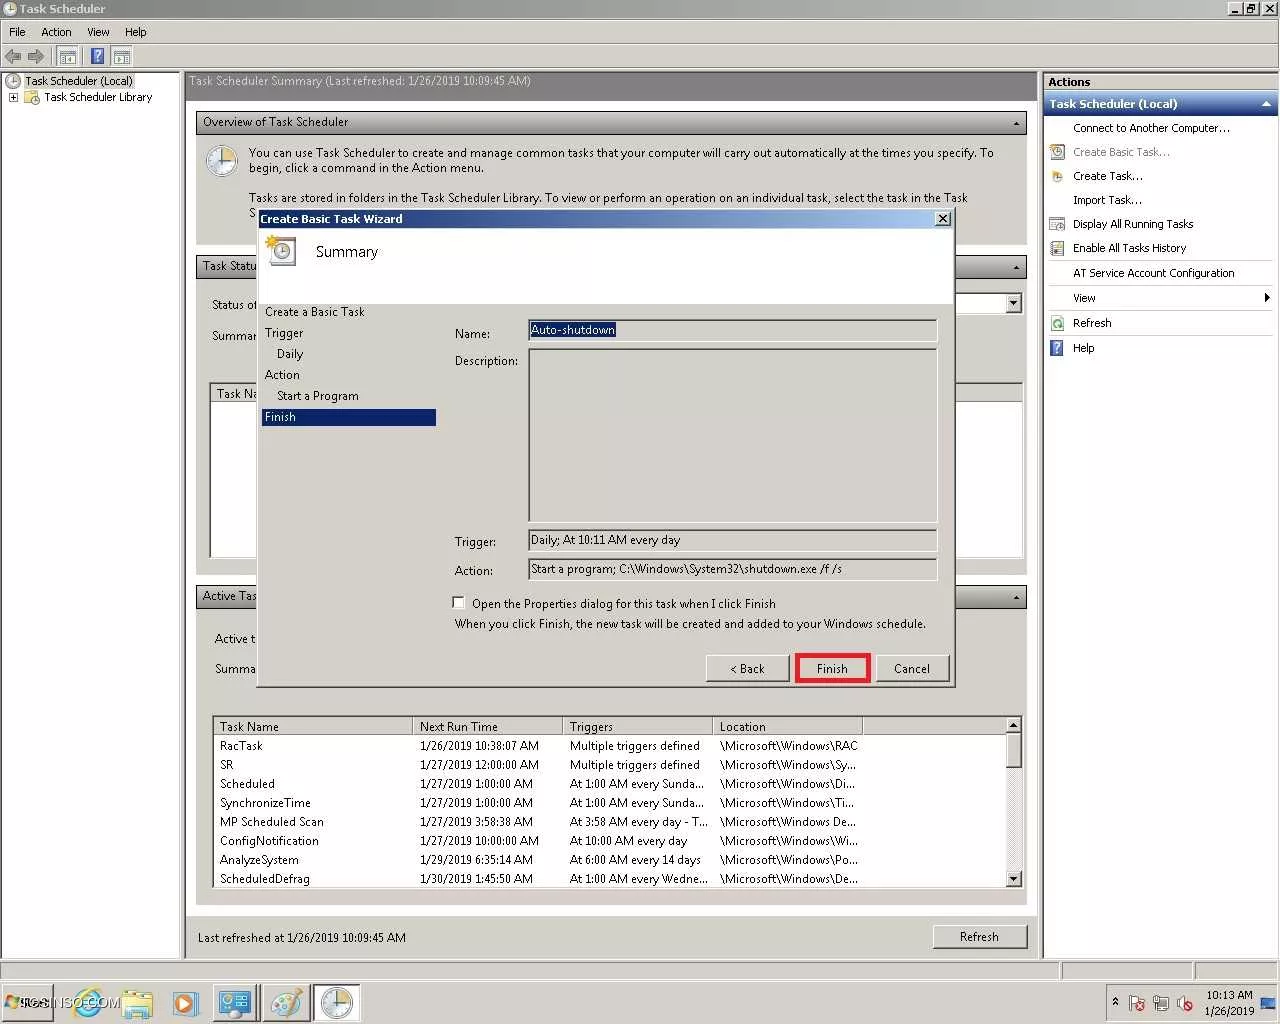Click the blue Help toolbar icon
Image resolution: width=1280 pixels, height=1024 pixels.
point(97,56)
